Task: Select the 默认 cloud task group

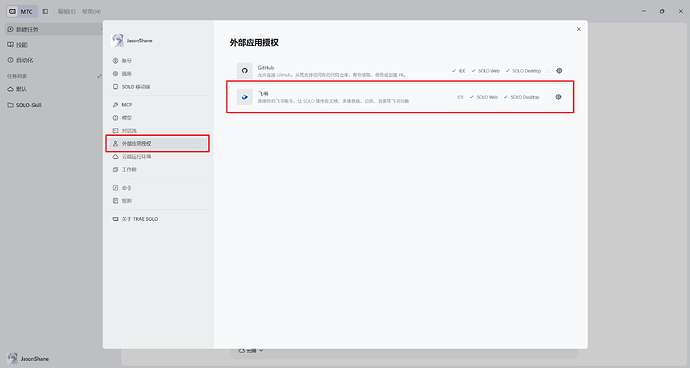Action: coord(18,89)
